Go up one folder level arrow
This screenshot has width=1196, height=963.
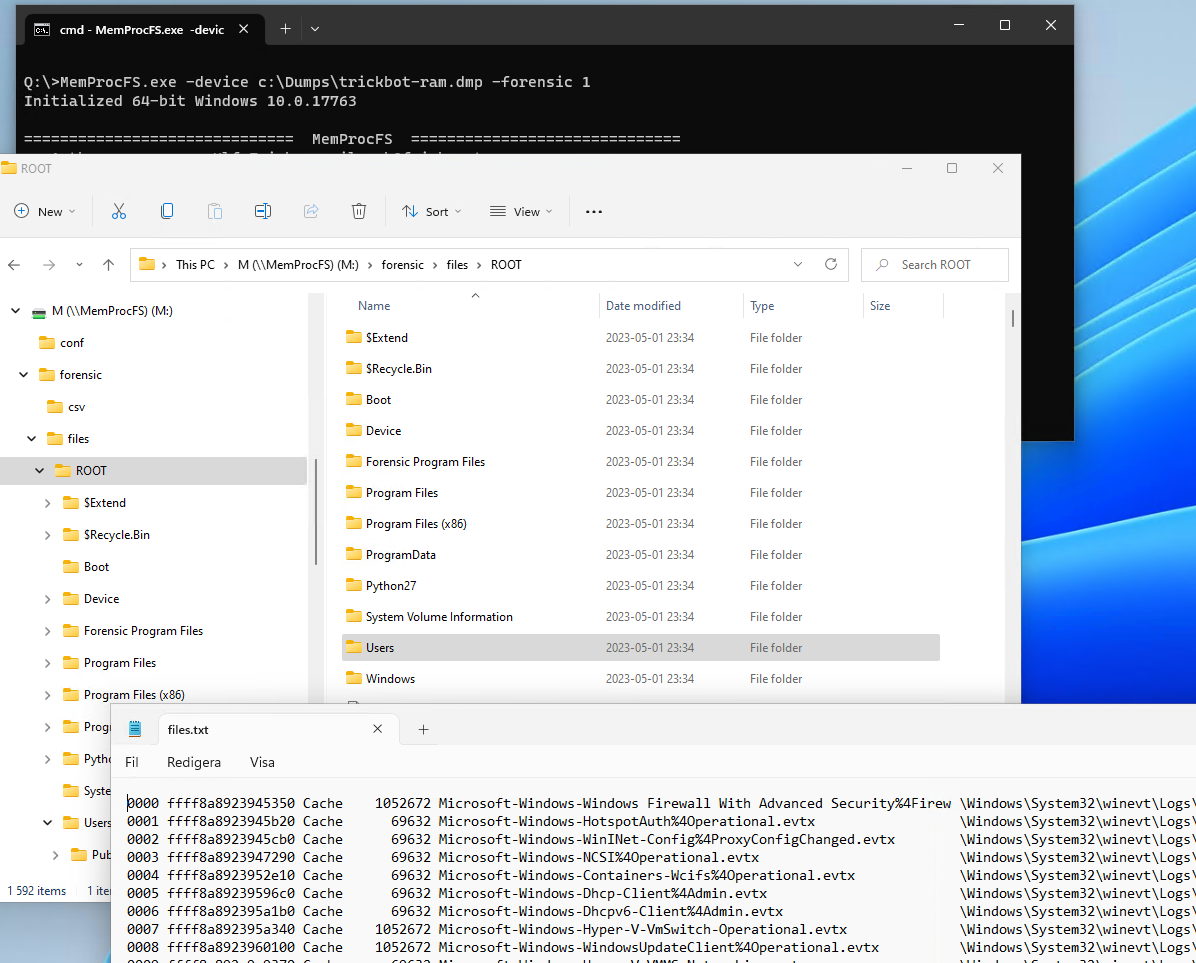click(108, 265)
